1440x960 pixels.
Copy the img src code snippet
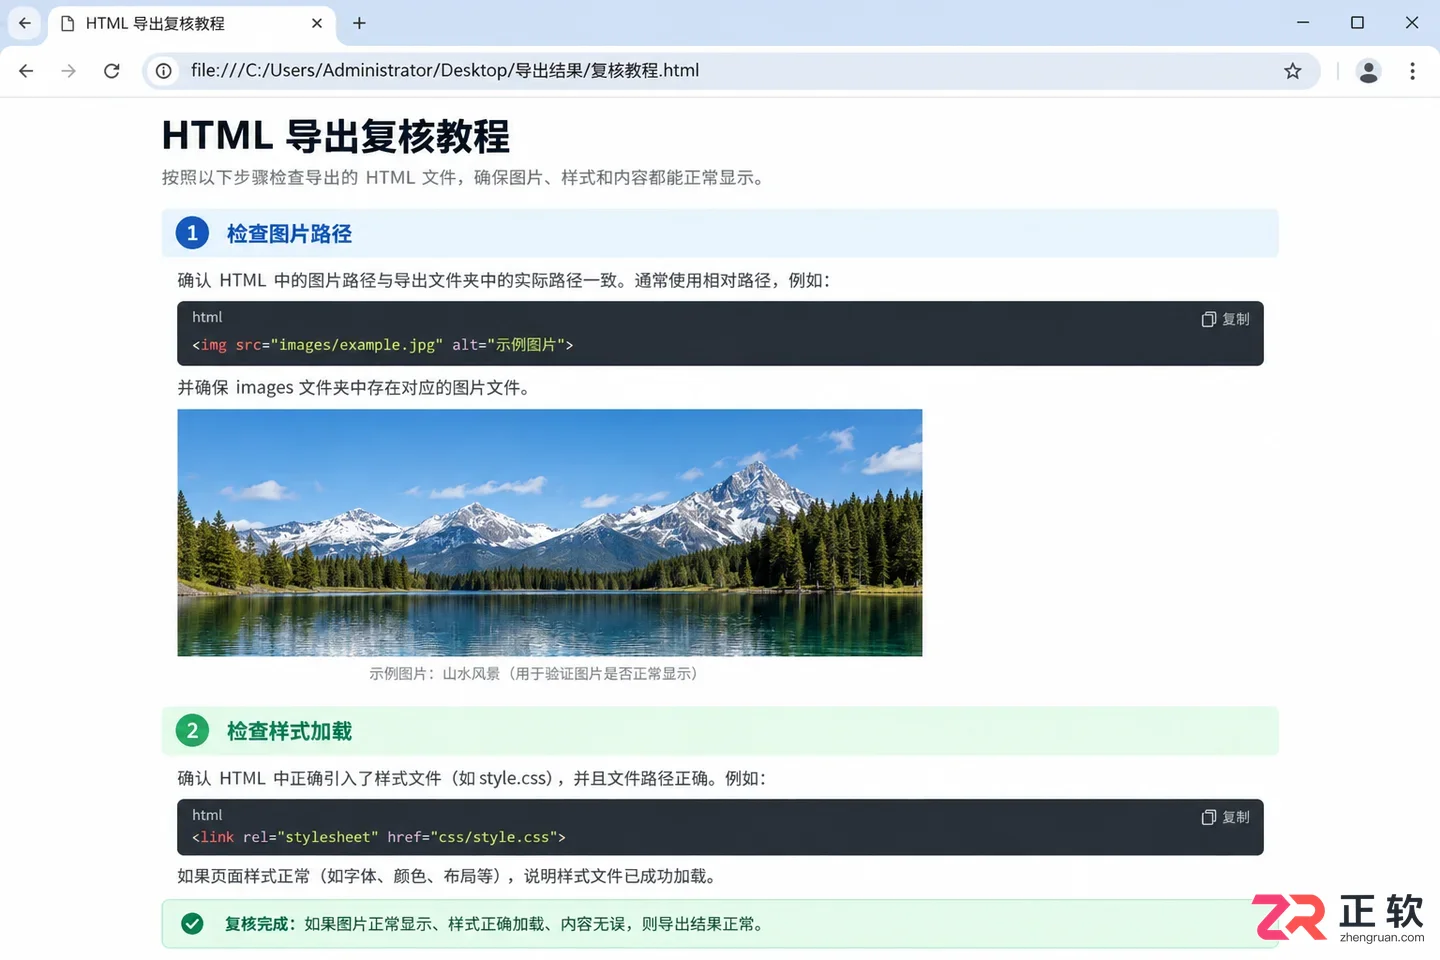[1225, 319]
